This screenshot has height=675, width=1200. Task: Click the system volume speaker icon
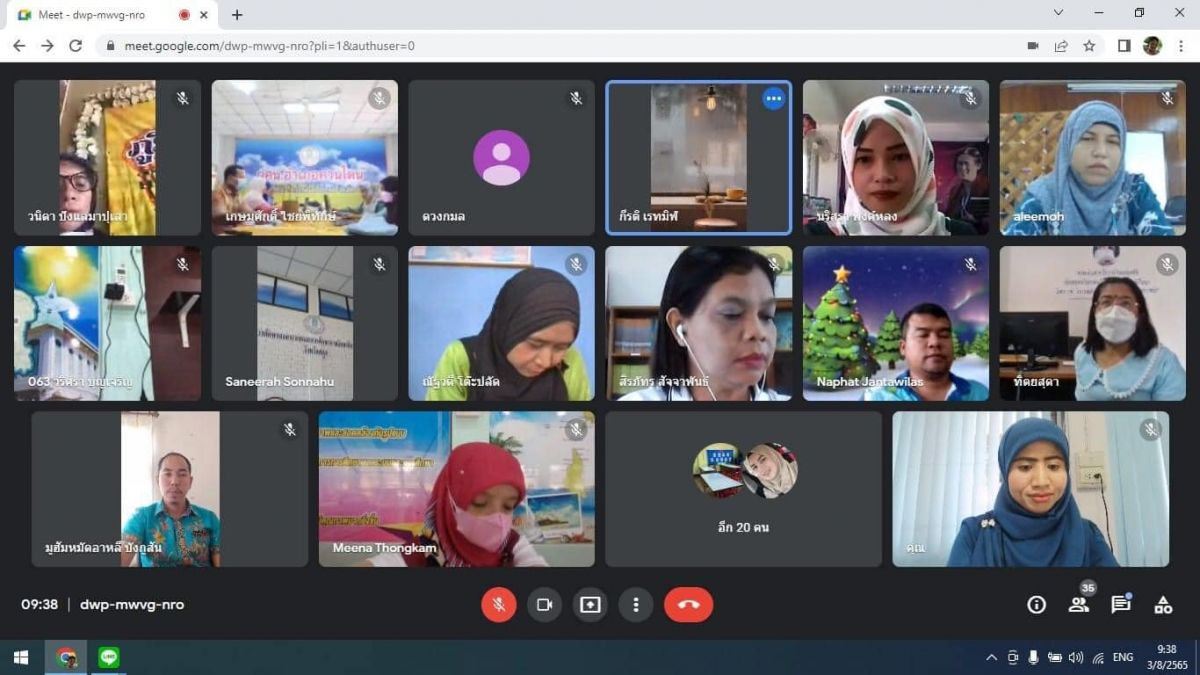tap(1076, 658)
